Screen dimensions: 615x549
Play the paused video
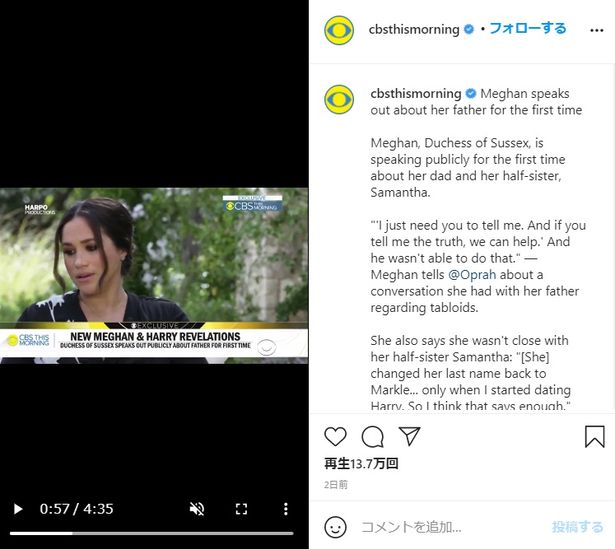pos(18,509)
